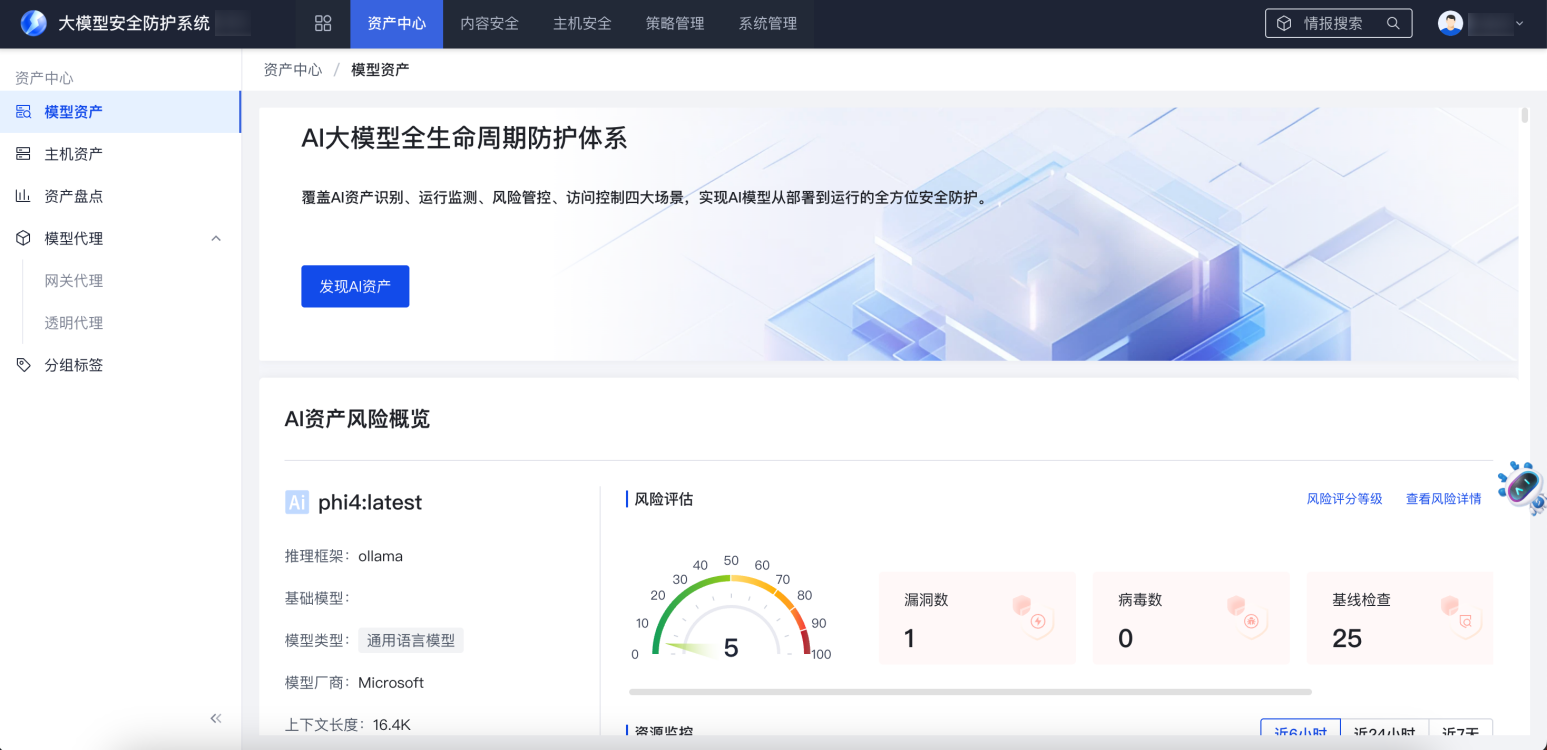Click the magnifier icon in the 情报搜索 box
The height and width of the screenshot is (750, 1547).
[x=1393, y=23]
